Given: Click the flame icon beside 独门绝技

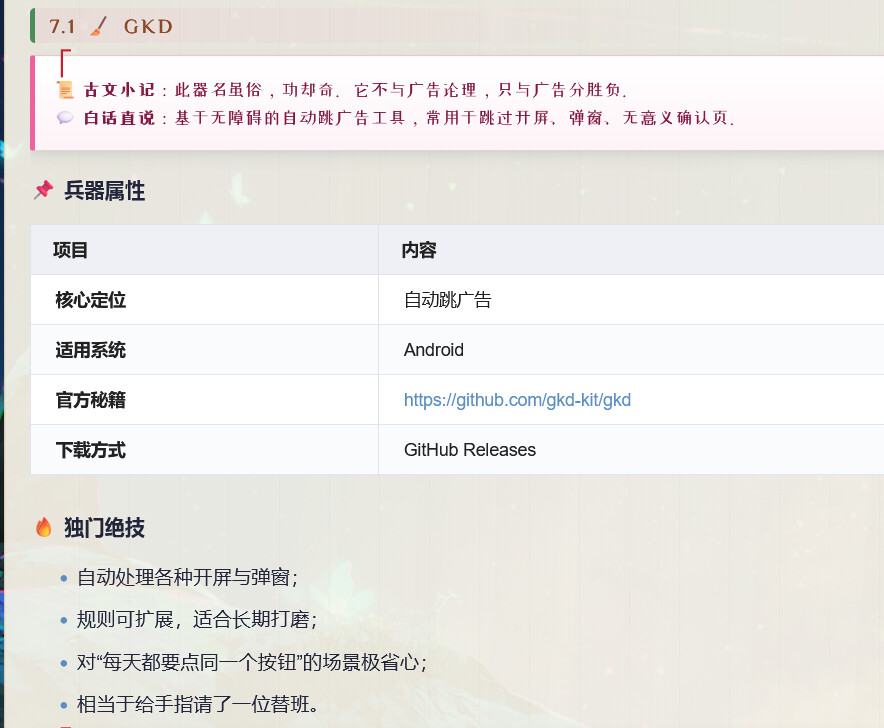Looking at the screenshot, I should click(43, 527).
